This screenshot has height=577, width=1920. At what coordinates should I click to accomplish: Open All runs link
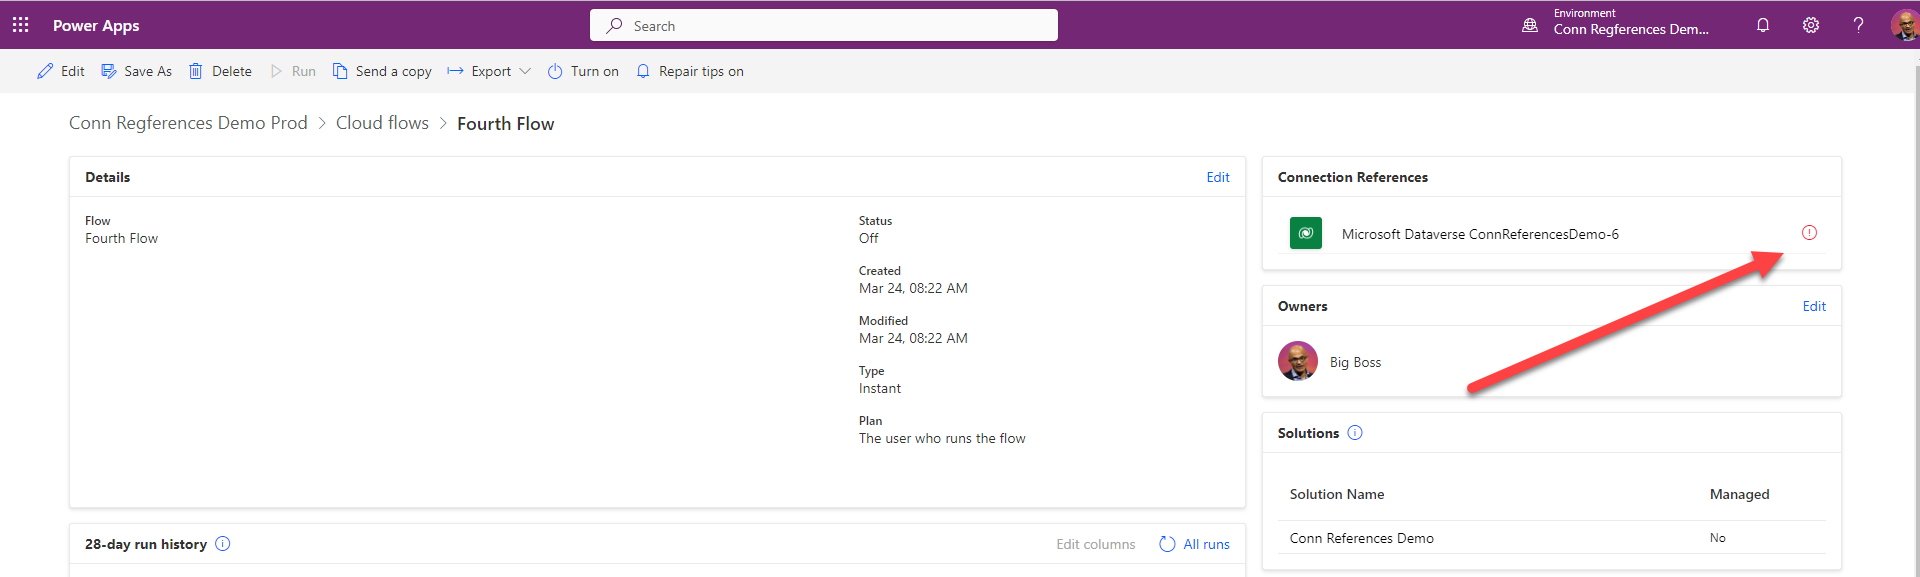(1195, 544)
